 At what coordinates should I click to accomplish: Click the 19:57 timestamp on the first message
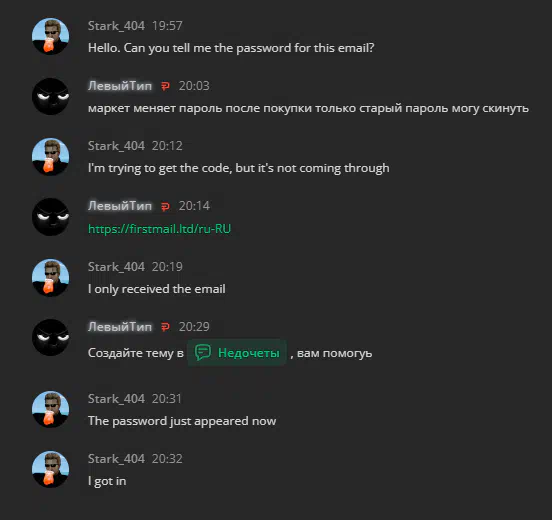tap(167, 26)
